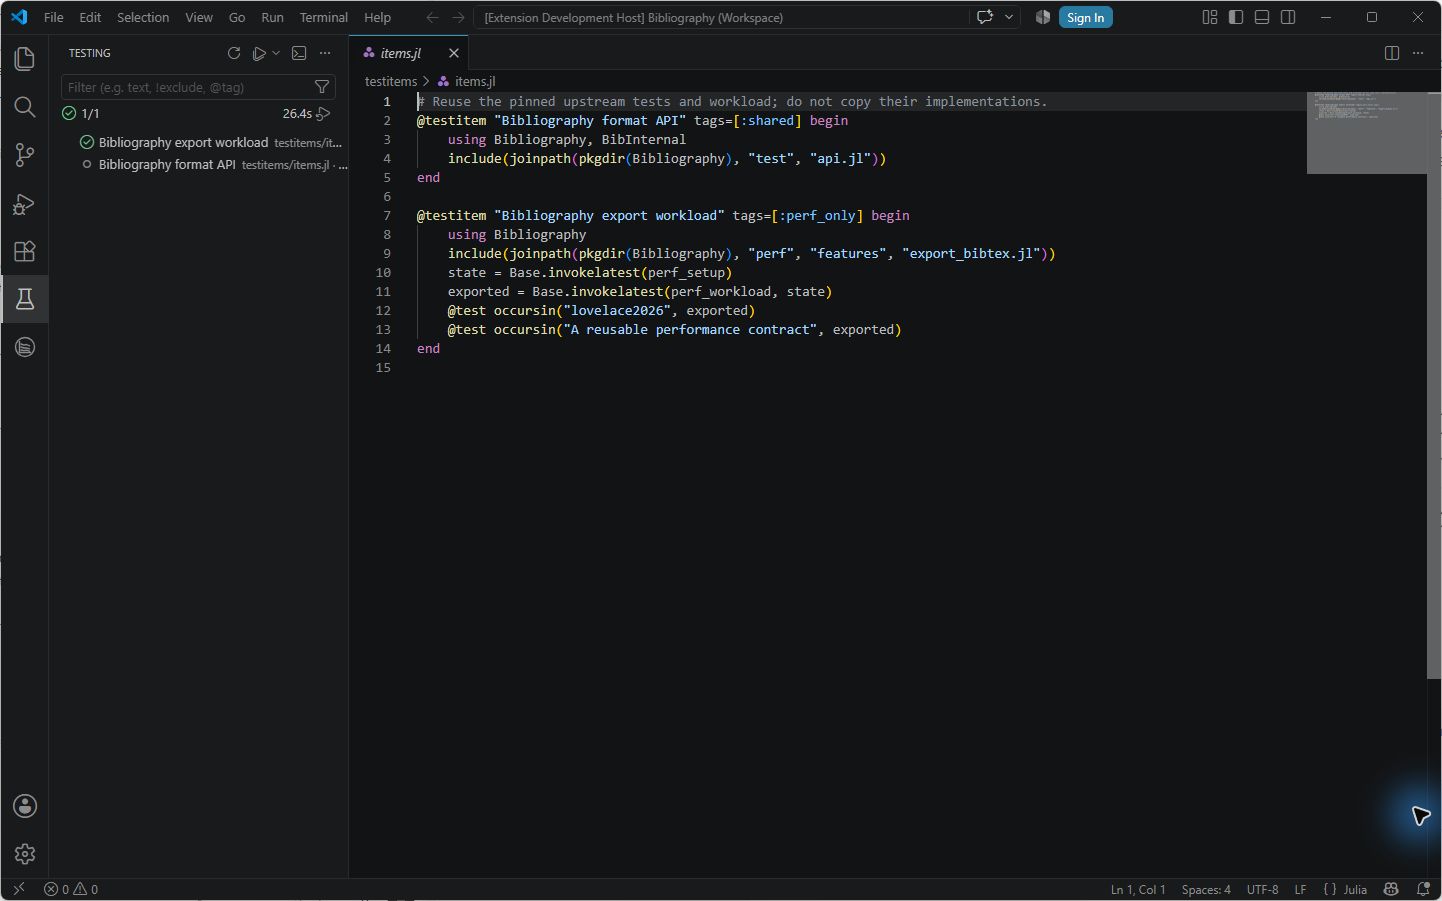
Task: Change indentation via Spaces: 4
Action: coord(1206,889)
